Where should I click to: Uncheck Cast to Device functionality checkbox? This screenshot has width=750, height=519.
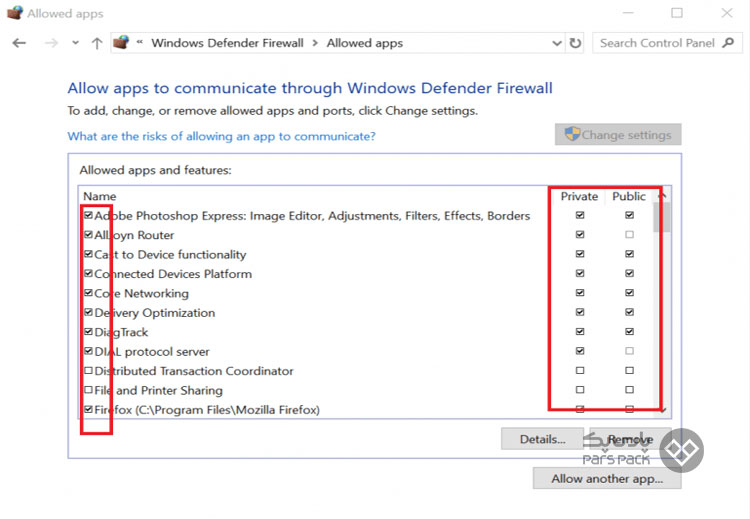88,254
